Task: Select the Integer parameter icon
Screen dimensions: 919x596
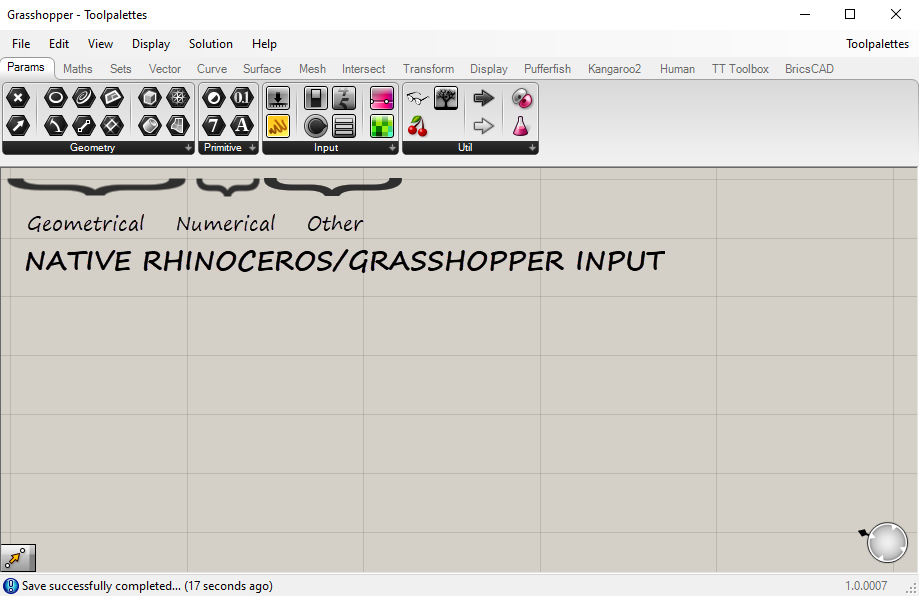Action: [212, 126]
